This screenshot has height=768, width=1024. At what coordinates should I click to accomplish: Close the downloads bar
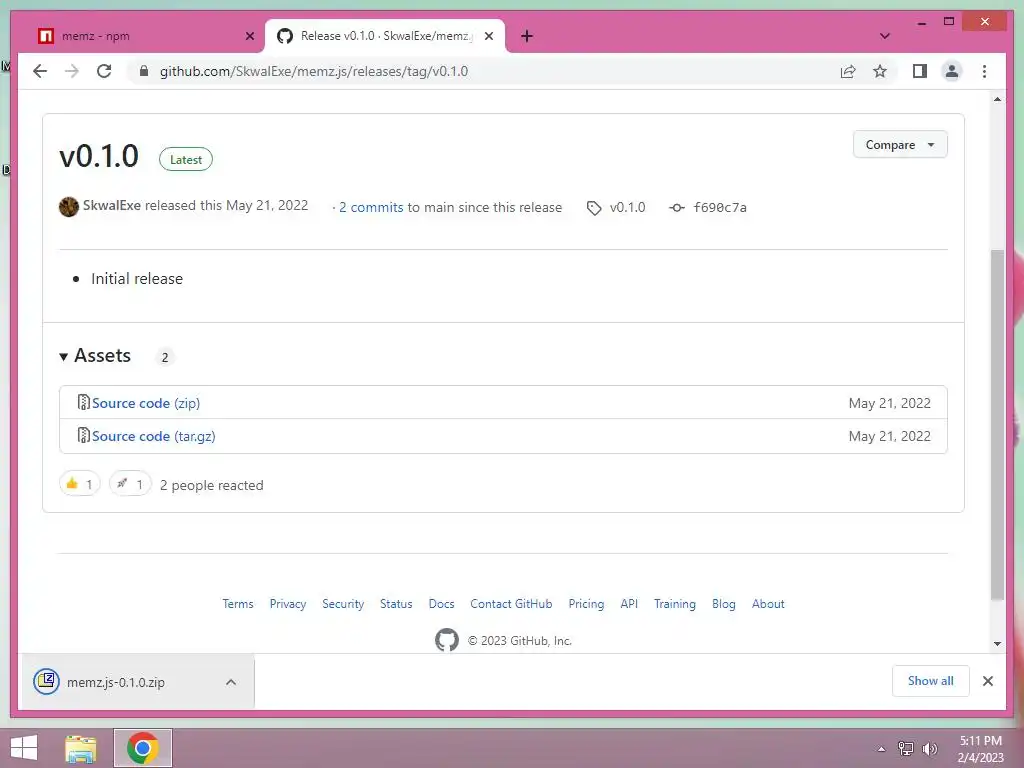[987, 680]
